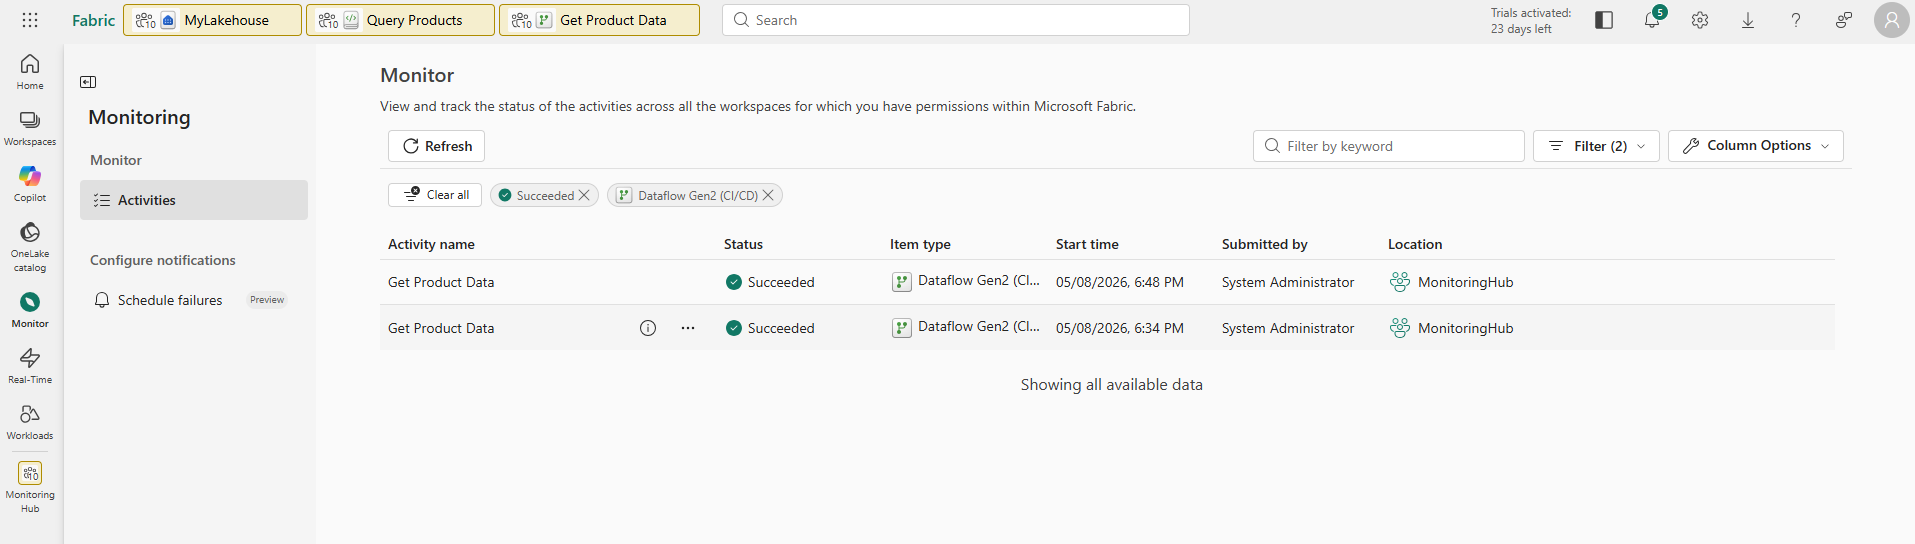Open Column Options dropdown
This screenshot has width=1915, height=544.
(x=1756, y=146)
